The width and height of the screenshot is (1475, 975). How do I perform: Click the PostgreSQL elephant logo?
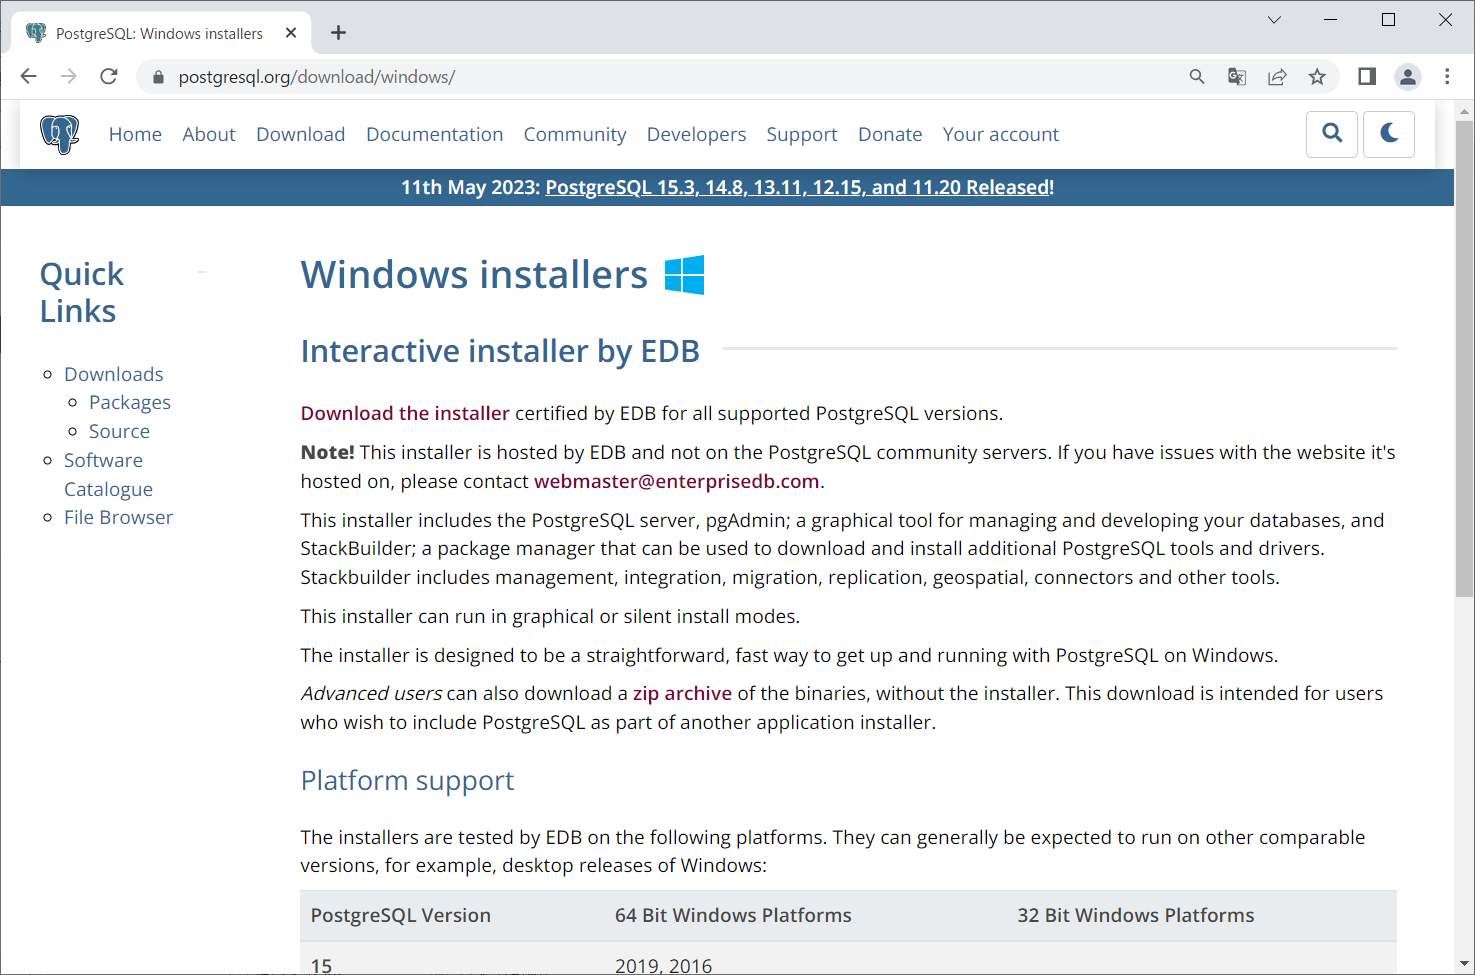click(x=59, y=134)
